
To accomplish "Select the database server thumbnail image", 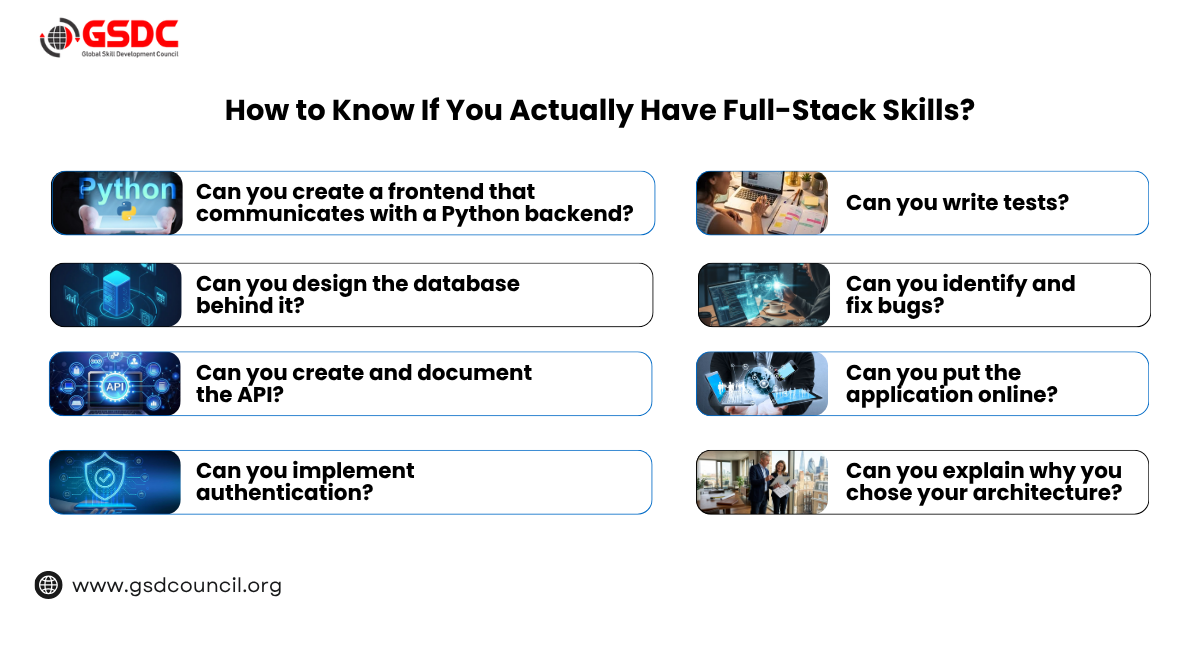I will tap(116, 295).
